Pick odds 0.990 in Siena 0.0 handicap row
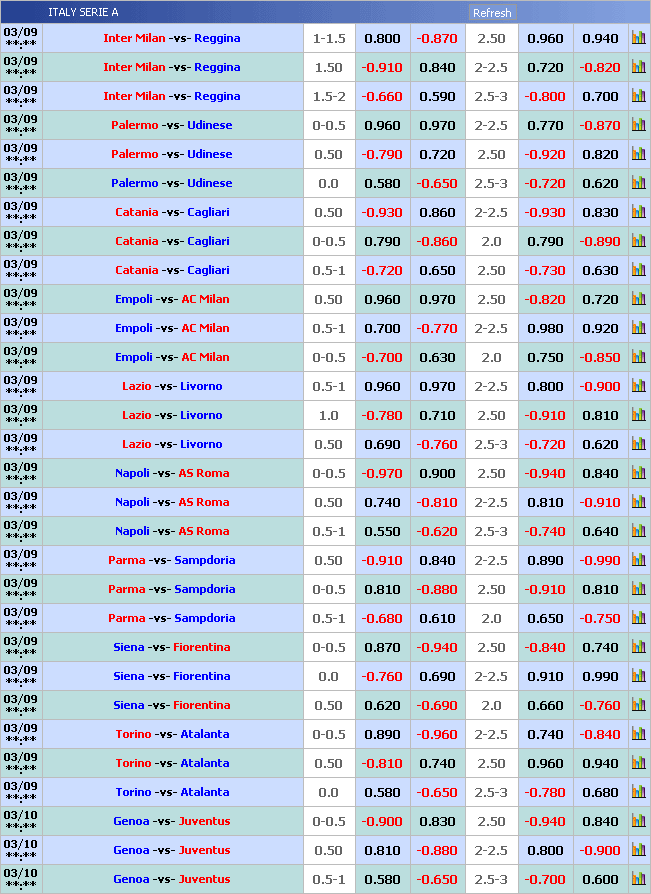This screenshot has width=651, height=894. (x=600, y=676)
